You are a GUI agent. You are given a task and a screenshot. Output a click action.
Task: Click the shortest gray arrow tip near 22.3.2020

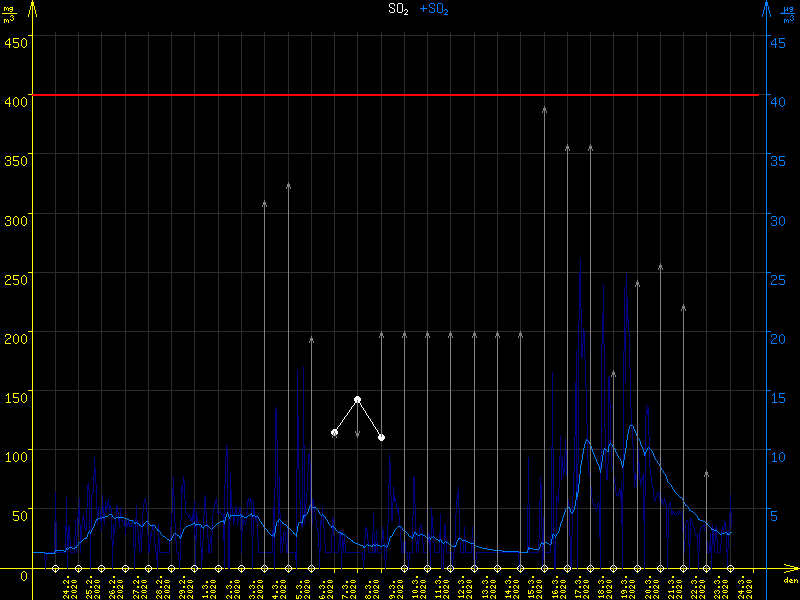[x=706, y=473]
